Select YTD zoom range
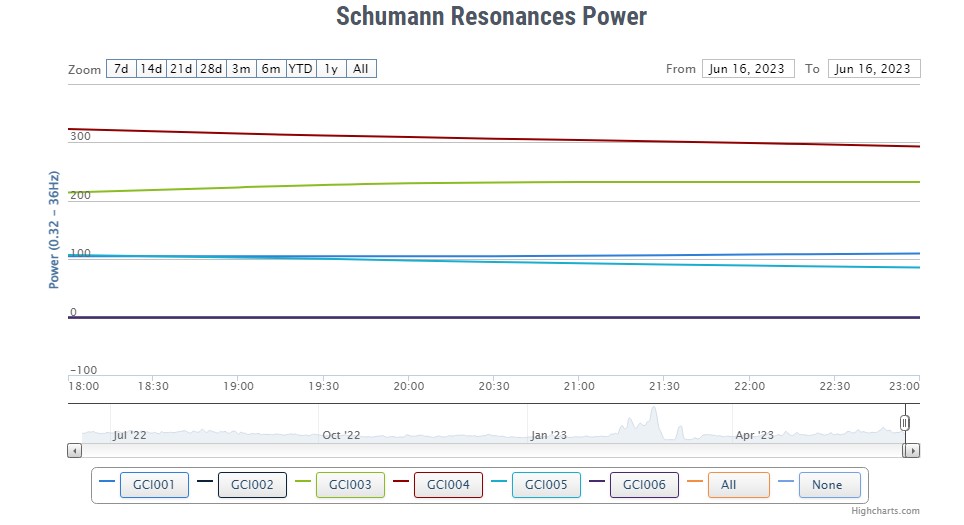The image size is (964, 525). point(301,69)
